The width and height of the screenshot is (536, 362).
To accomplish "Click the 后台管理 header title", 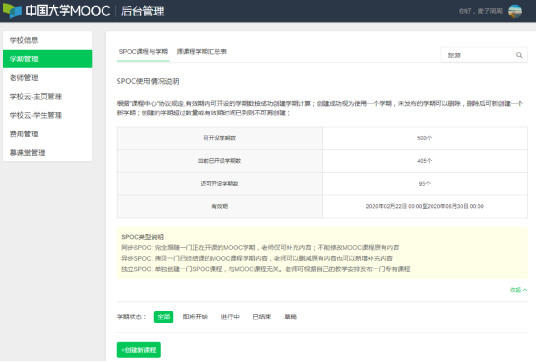I will click(143, 11).
